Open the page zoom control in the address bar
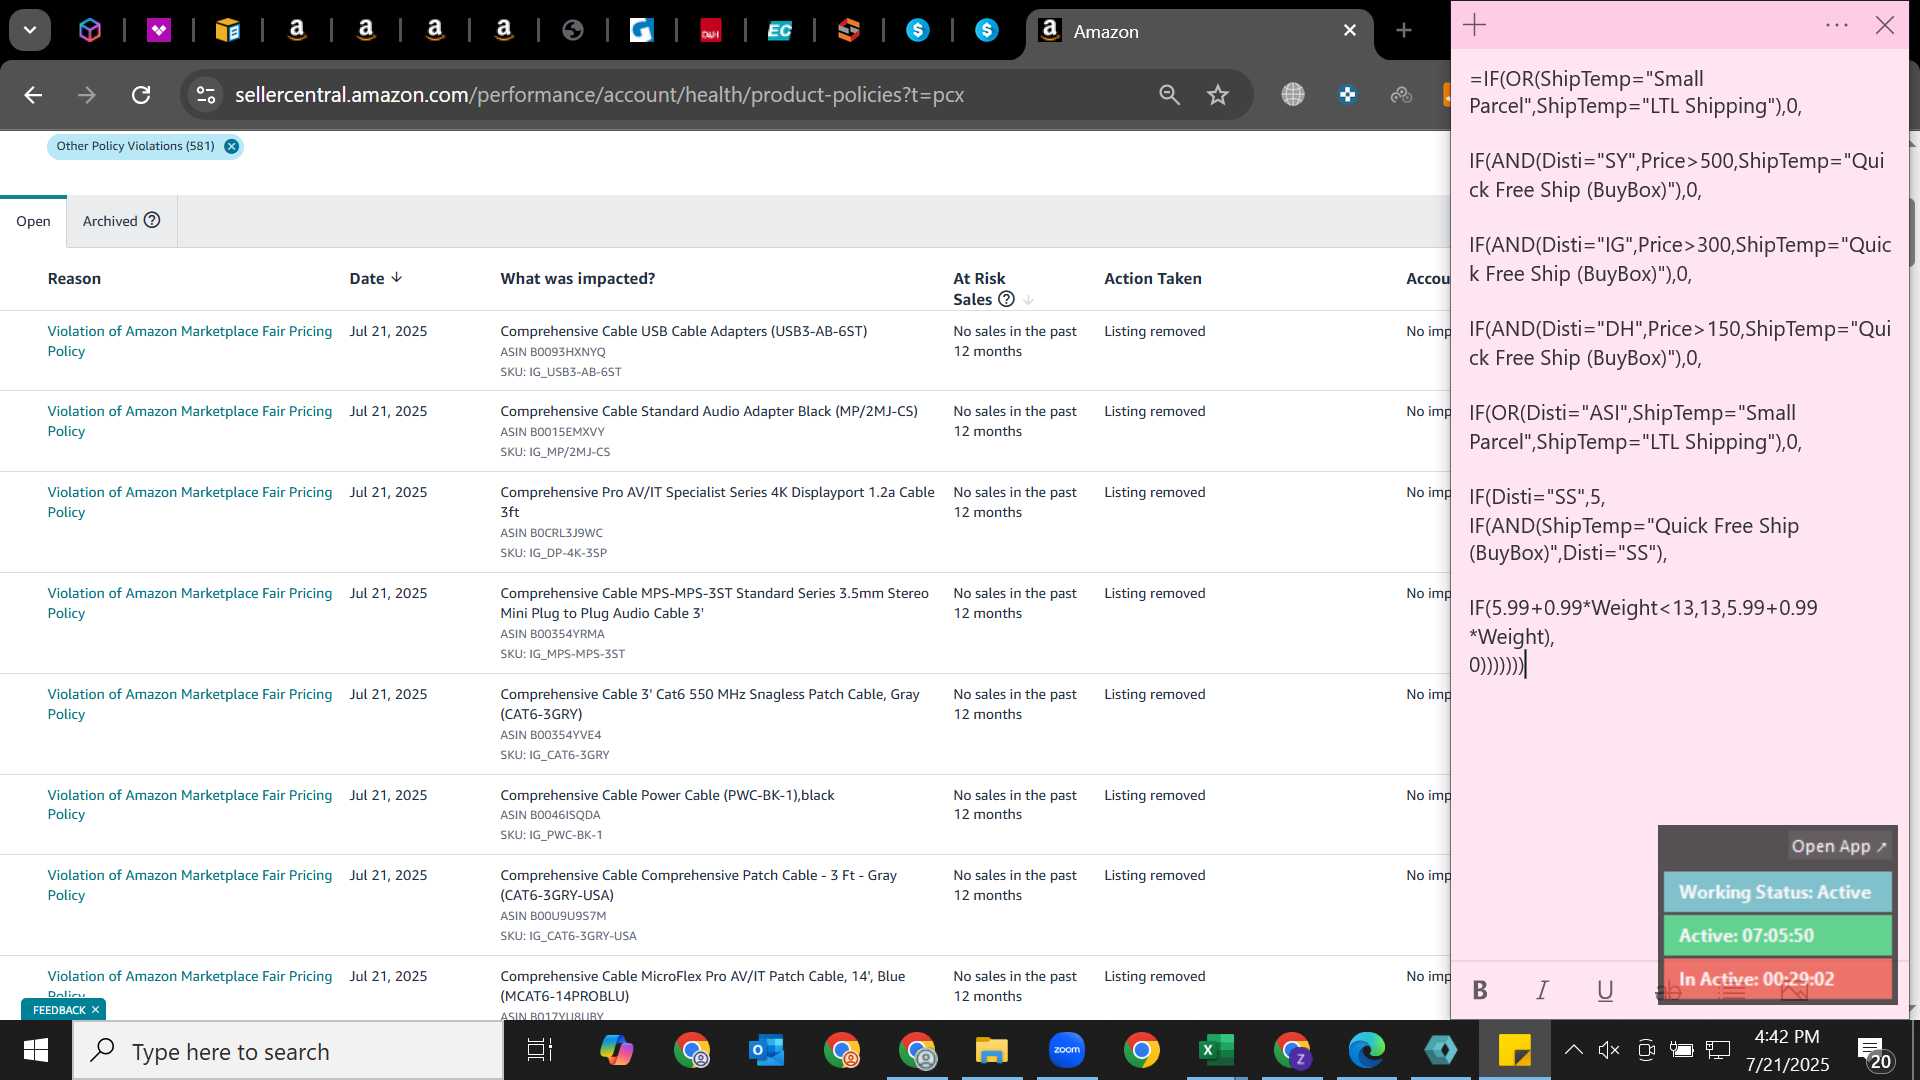1920x1080 pixels. click(1169, 95)
